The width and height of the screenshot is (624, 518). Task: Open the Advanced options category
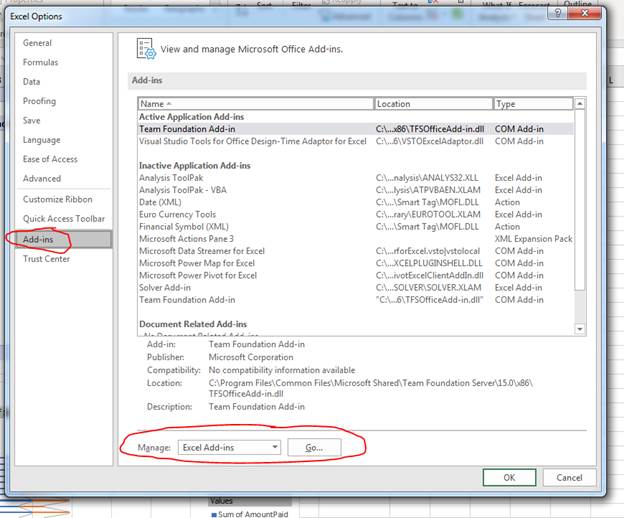[42, 179]
